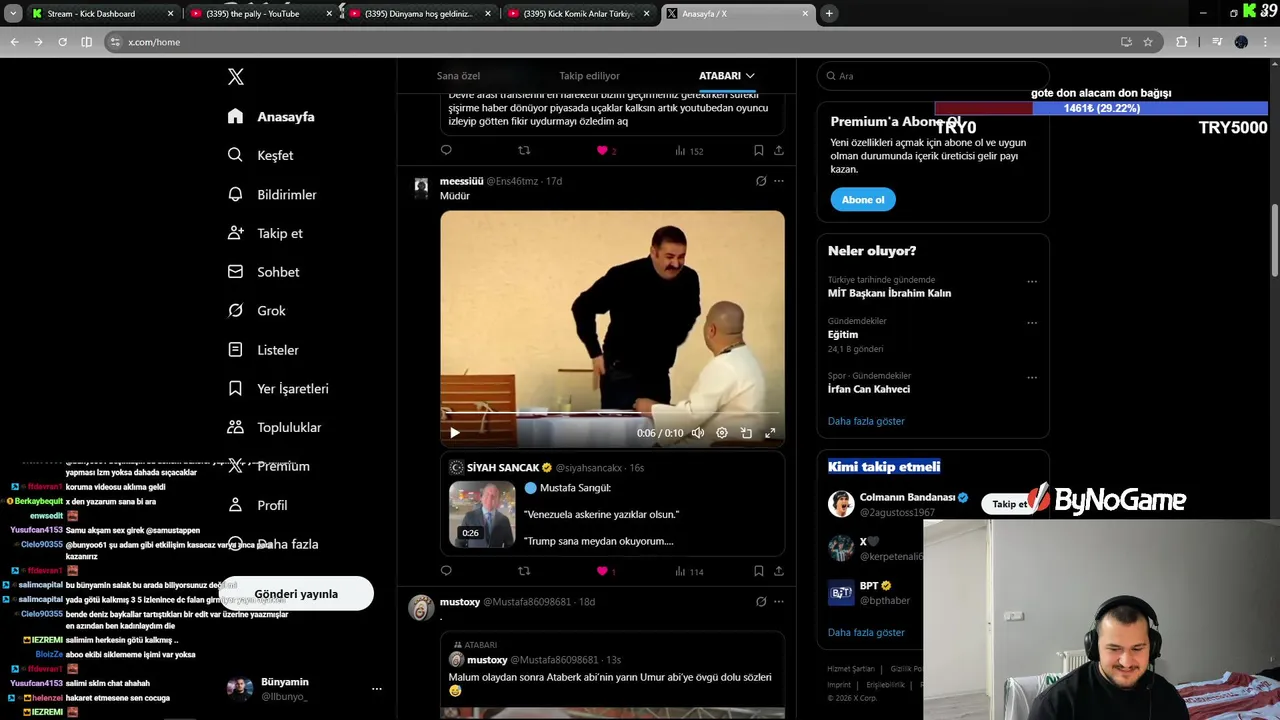Screen dimensions: 1280x720
Task: Open more menu for MİT Başkanı trend
Action: [x=1032, y=282]
